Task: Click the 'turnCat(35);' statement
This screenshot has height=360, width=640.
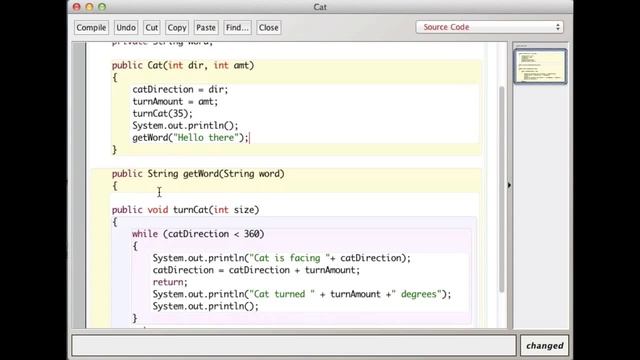Action: point(162,113)
